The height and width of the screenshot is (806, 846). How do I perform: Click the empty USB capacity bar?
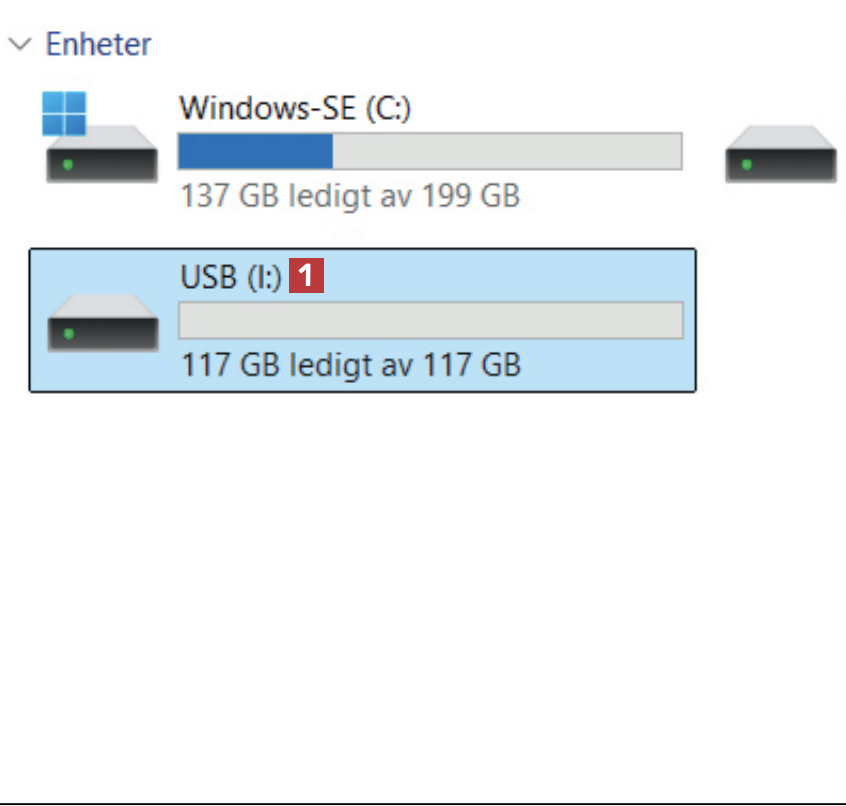430,321
